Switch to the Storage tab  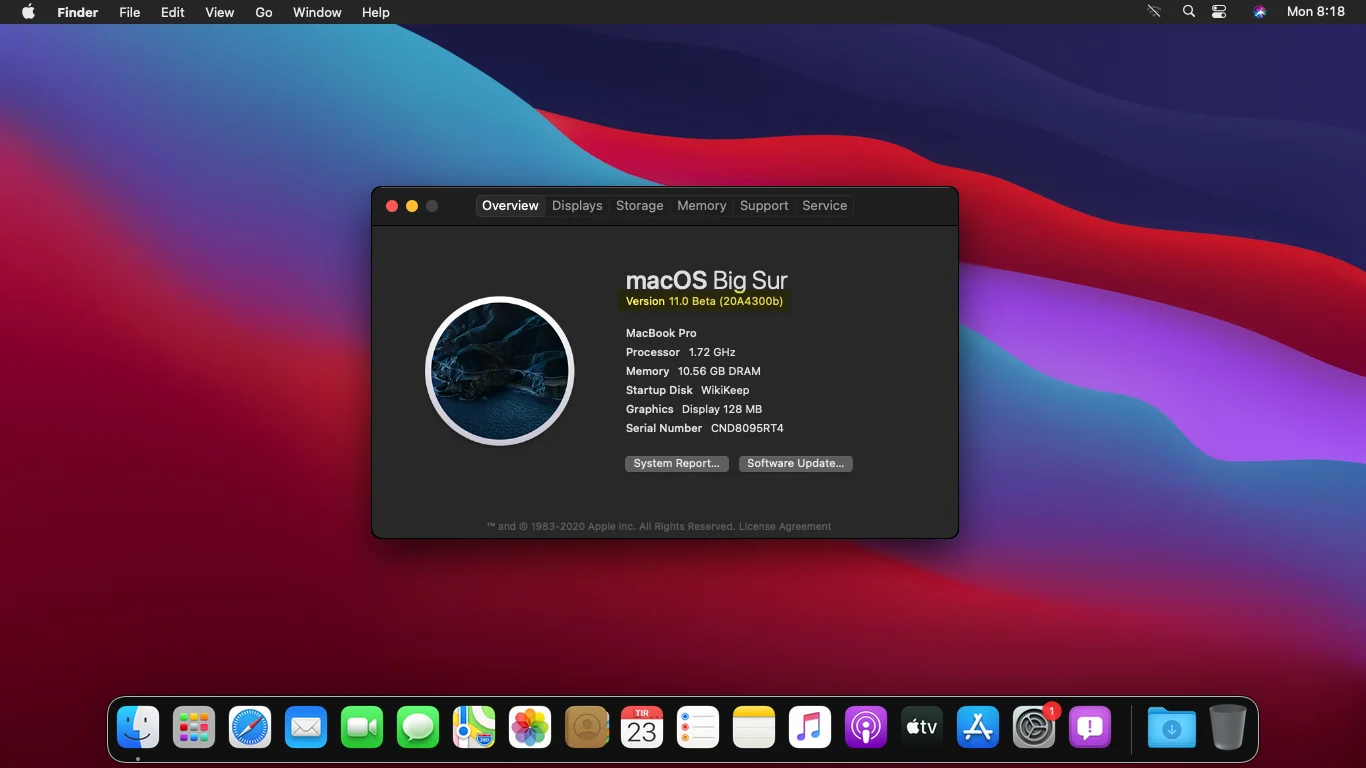[x=639, y=205]
